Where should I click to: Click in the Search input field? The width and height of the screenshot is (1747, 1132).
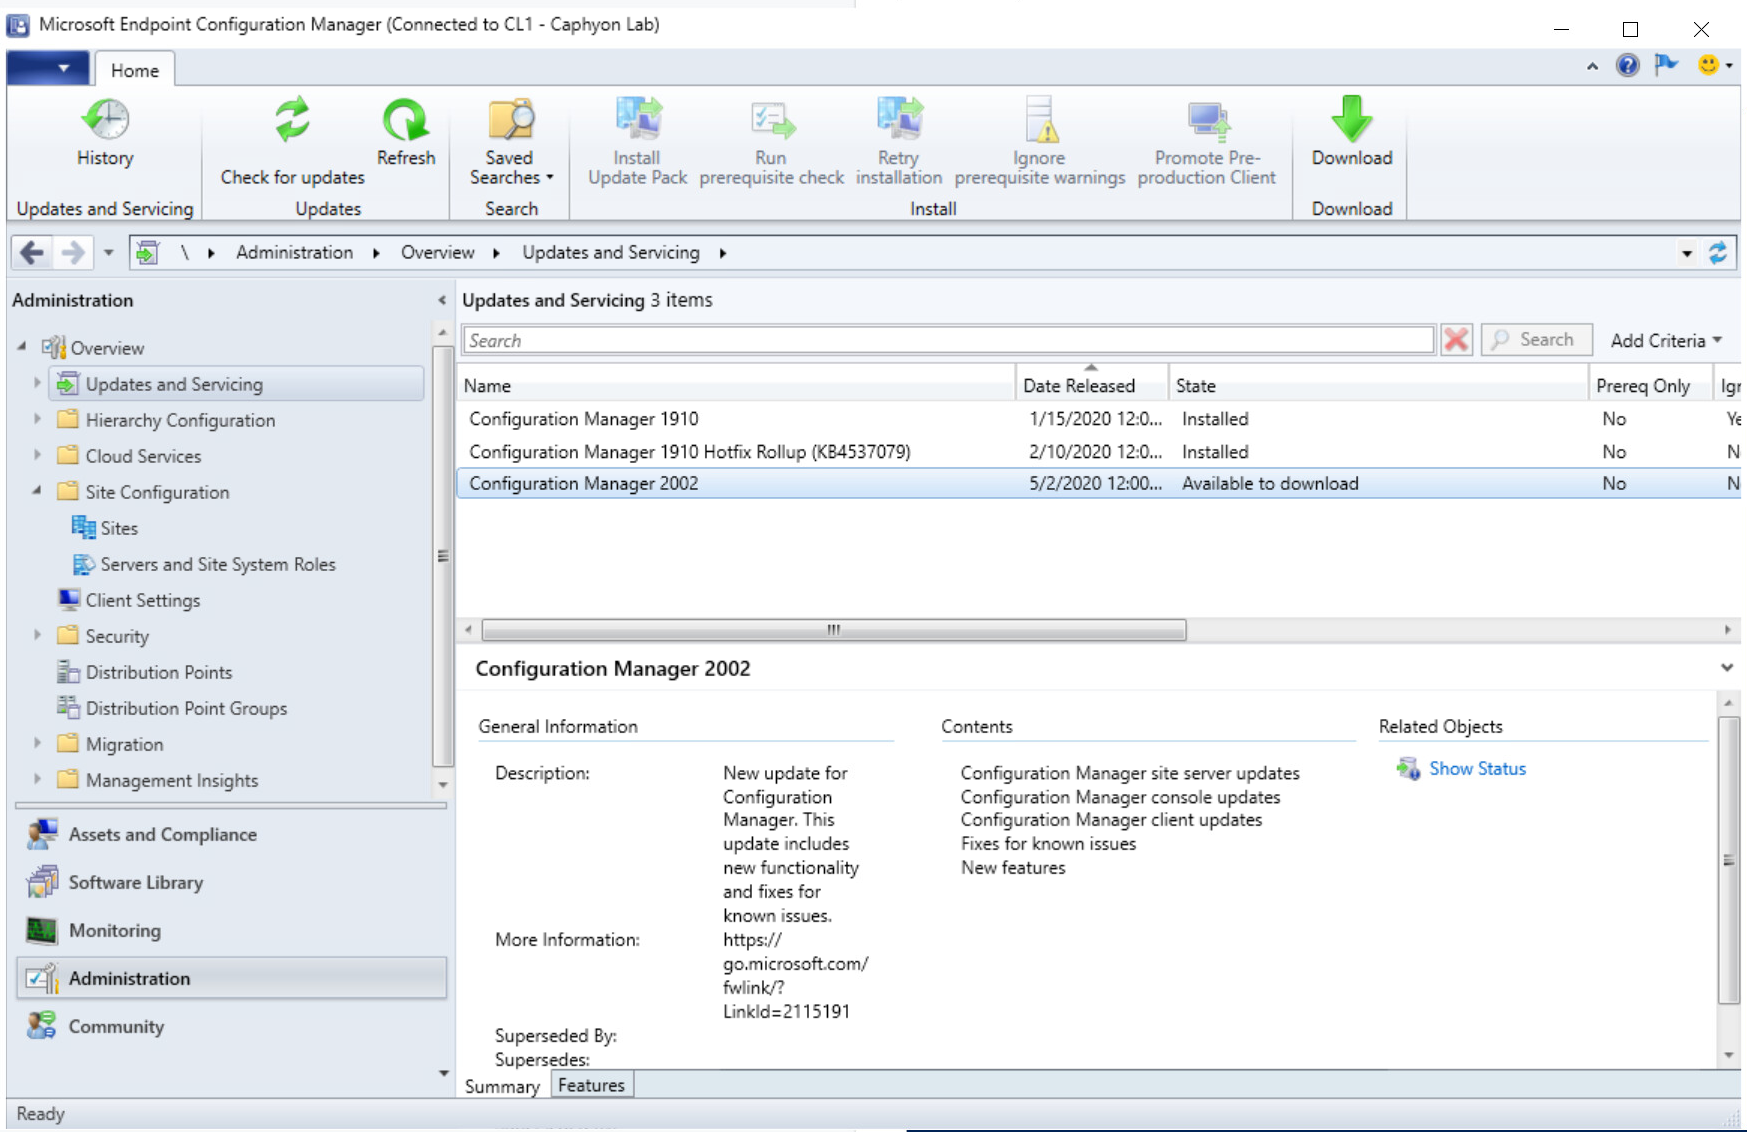(948, 340)
